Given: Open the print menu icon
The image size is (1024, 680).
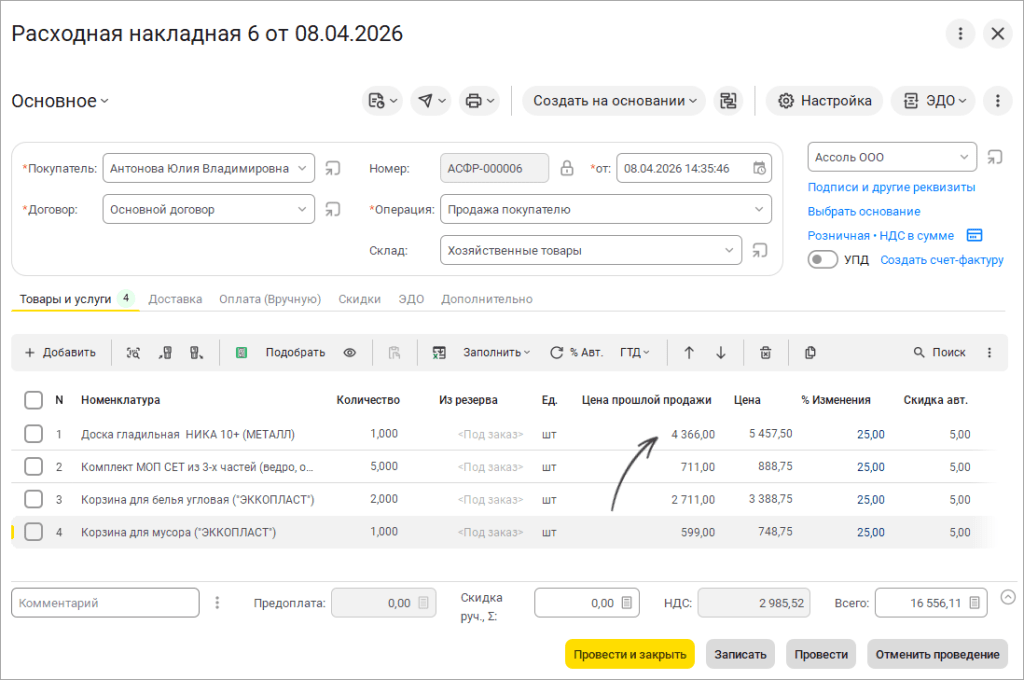Looking at the screenshot, I should 479,101.
